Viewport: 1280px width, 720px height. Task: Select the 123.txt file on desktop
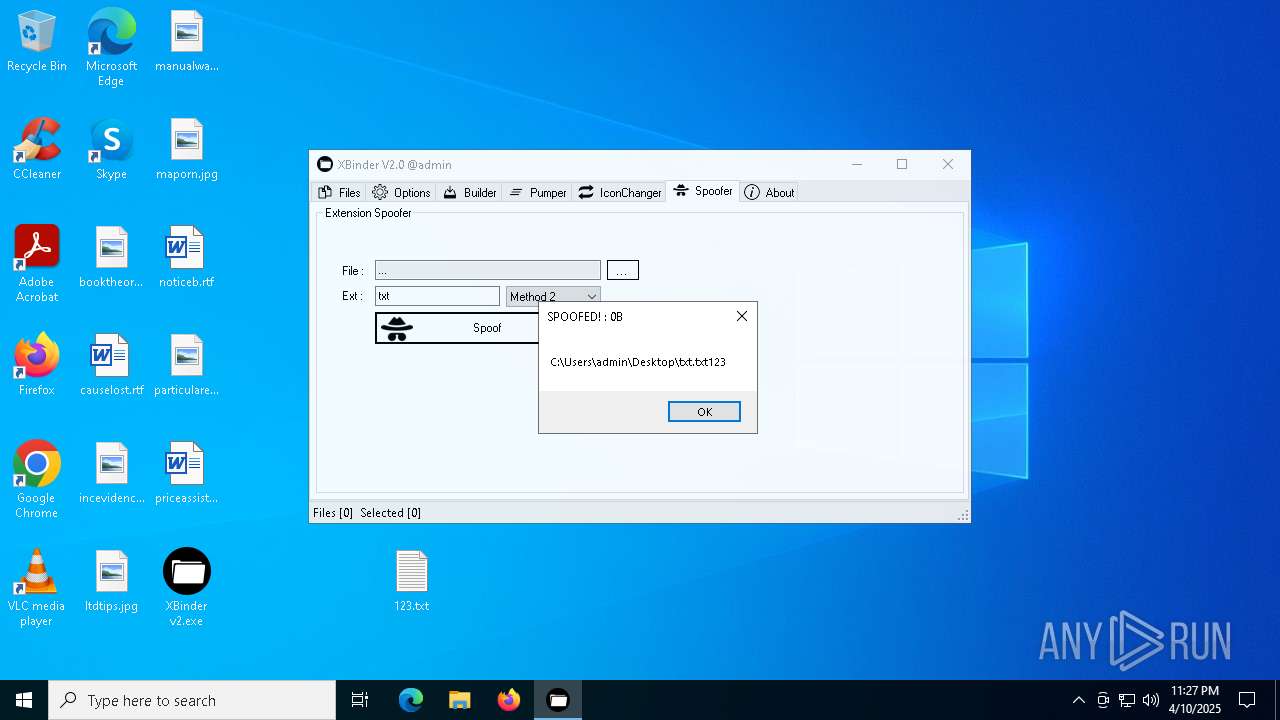[x=411, y=582]
